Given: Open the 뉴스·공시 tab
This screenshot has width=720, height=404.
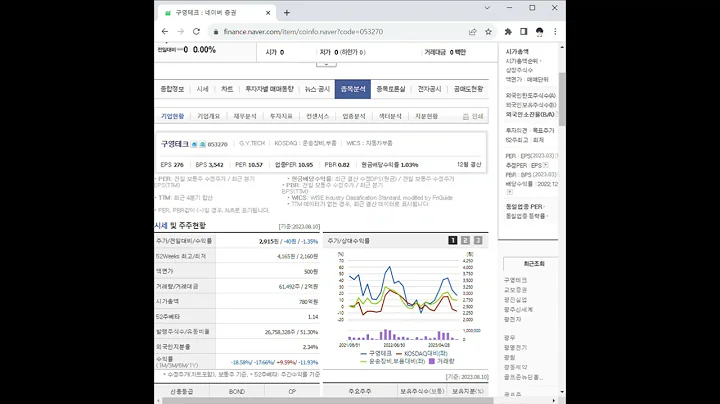Looking at the screenshot, I should coord(317,89).
